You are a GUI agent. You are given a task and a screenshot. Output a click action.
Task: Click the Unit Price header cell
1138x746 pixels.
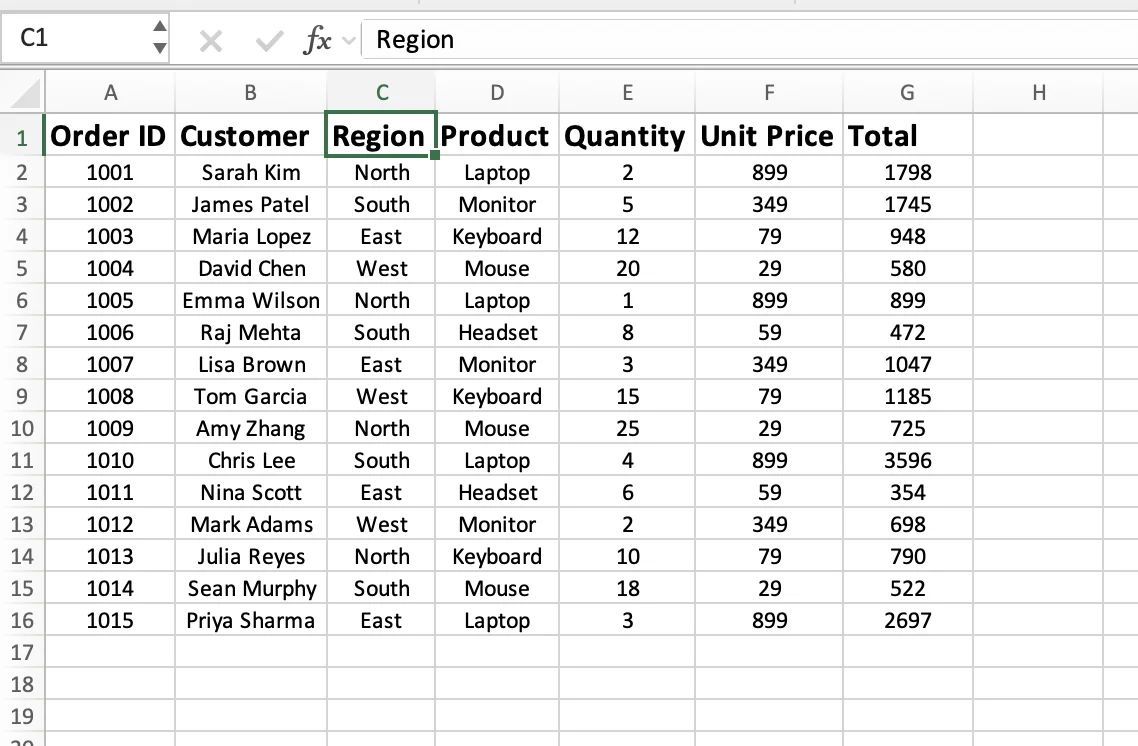pos(767,135)
